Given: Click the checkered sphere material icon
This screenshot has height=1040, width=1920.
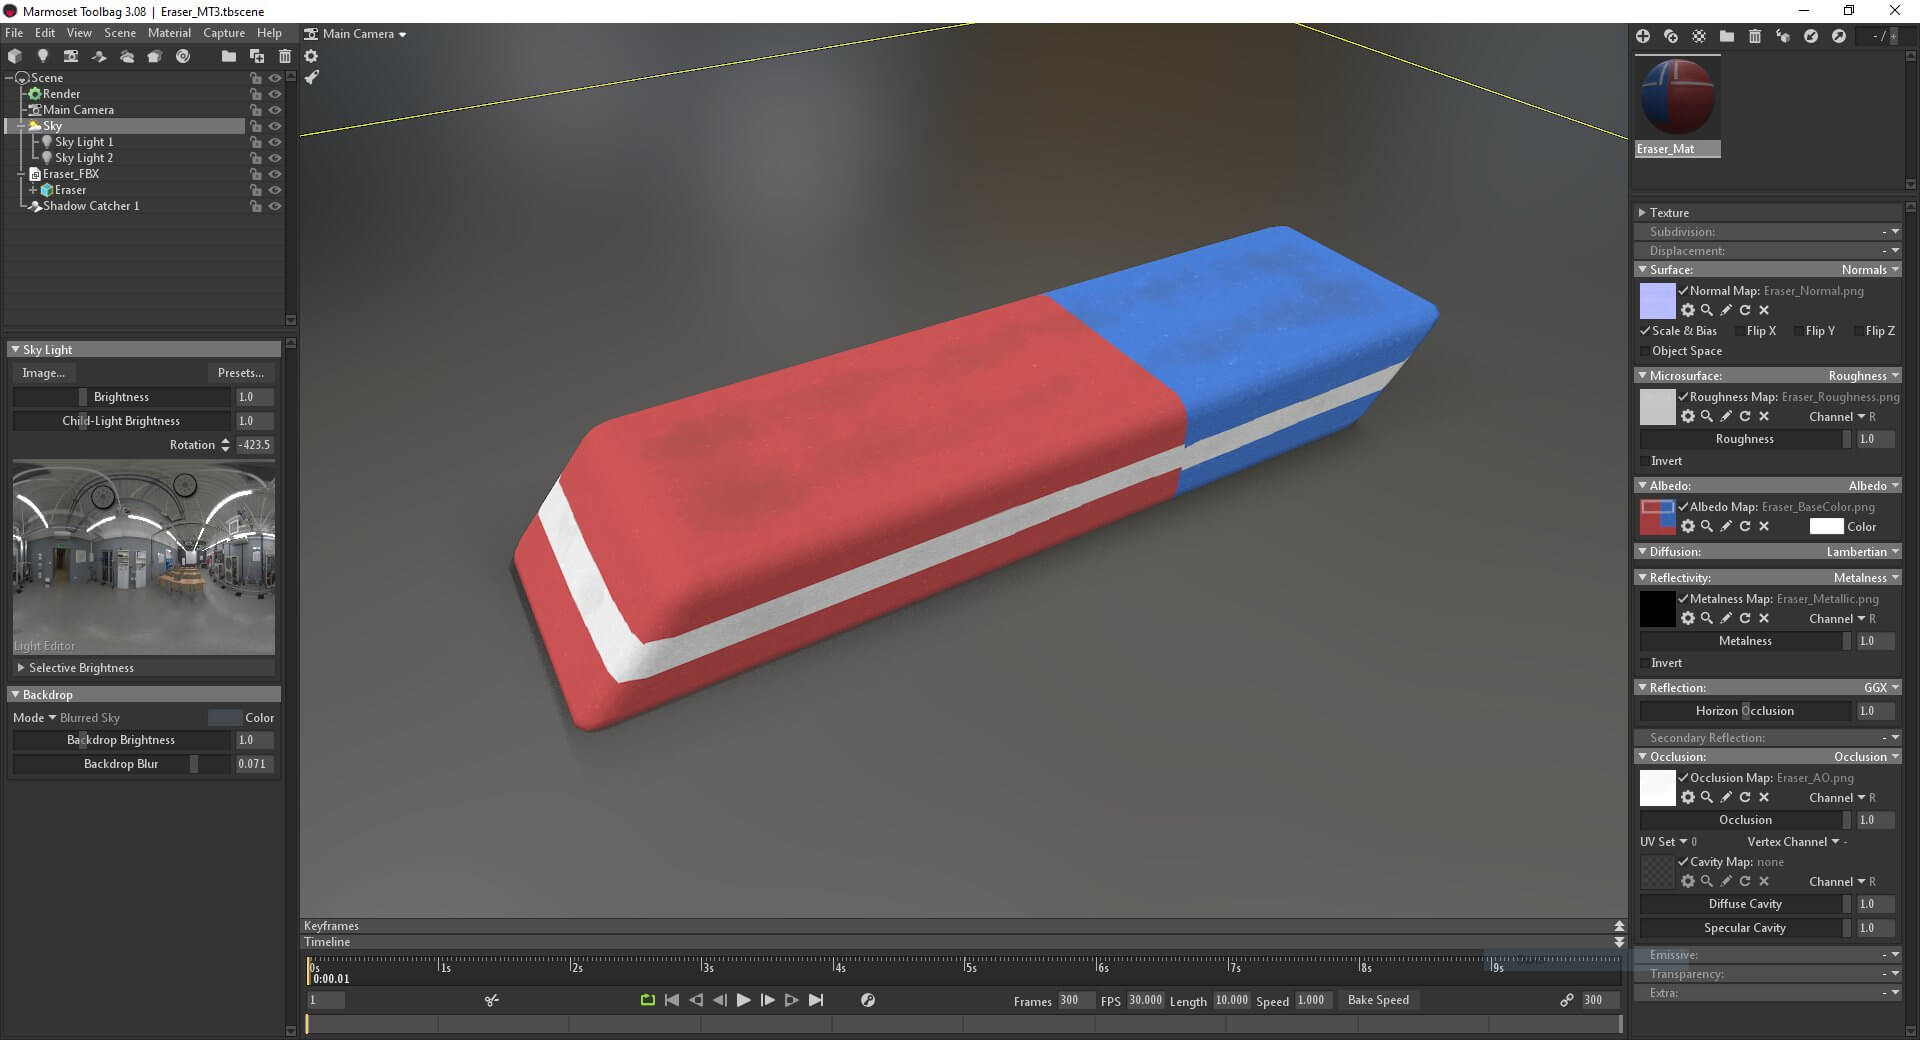Looking at the screenshot, I should (x=1699, y=36).
